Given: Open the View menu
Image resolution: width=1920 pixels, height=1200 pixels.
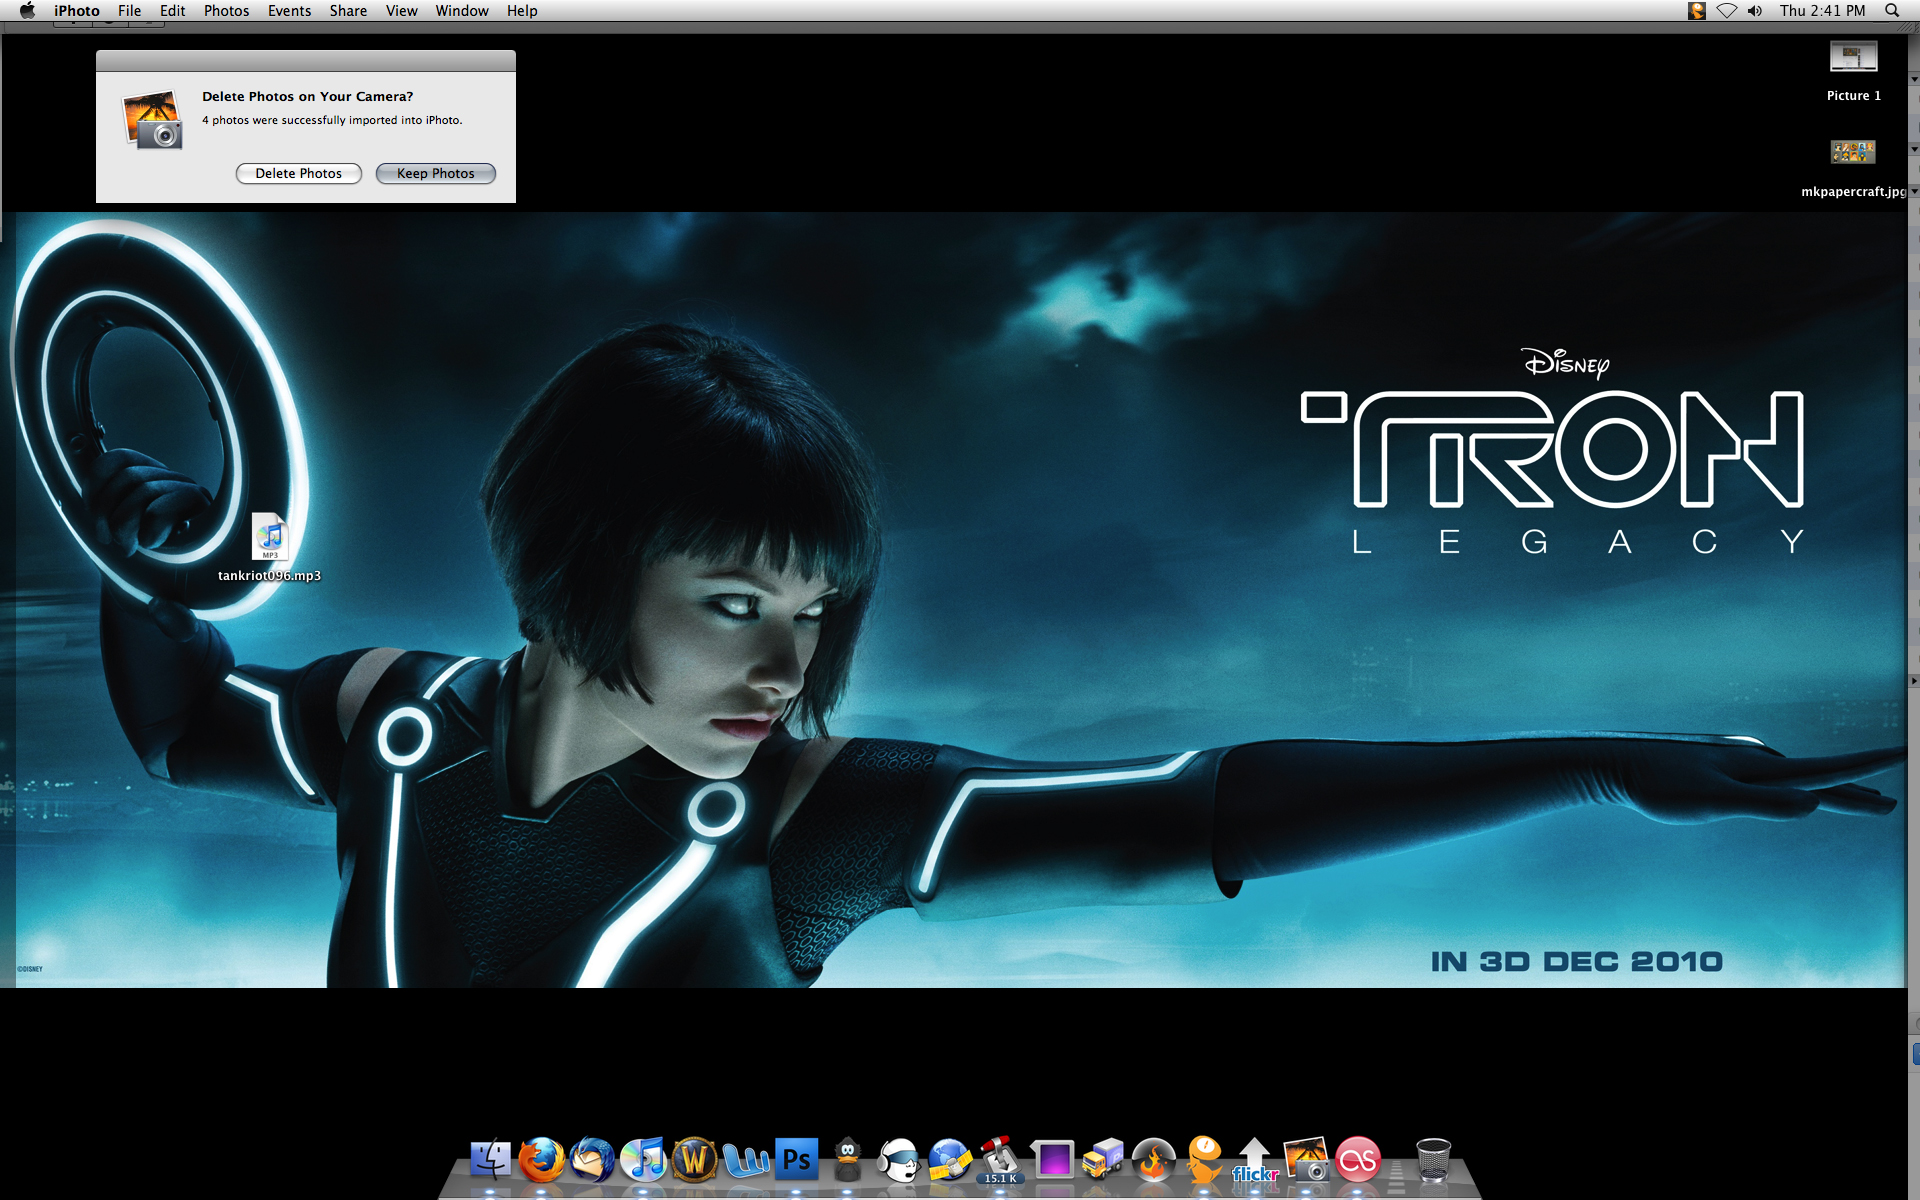Looking at the screenshot, I should 401,11.
